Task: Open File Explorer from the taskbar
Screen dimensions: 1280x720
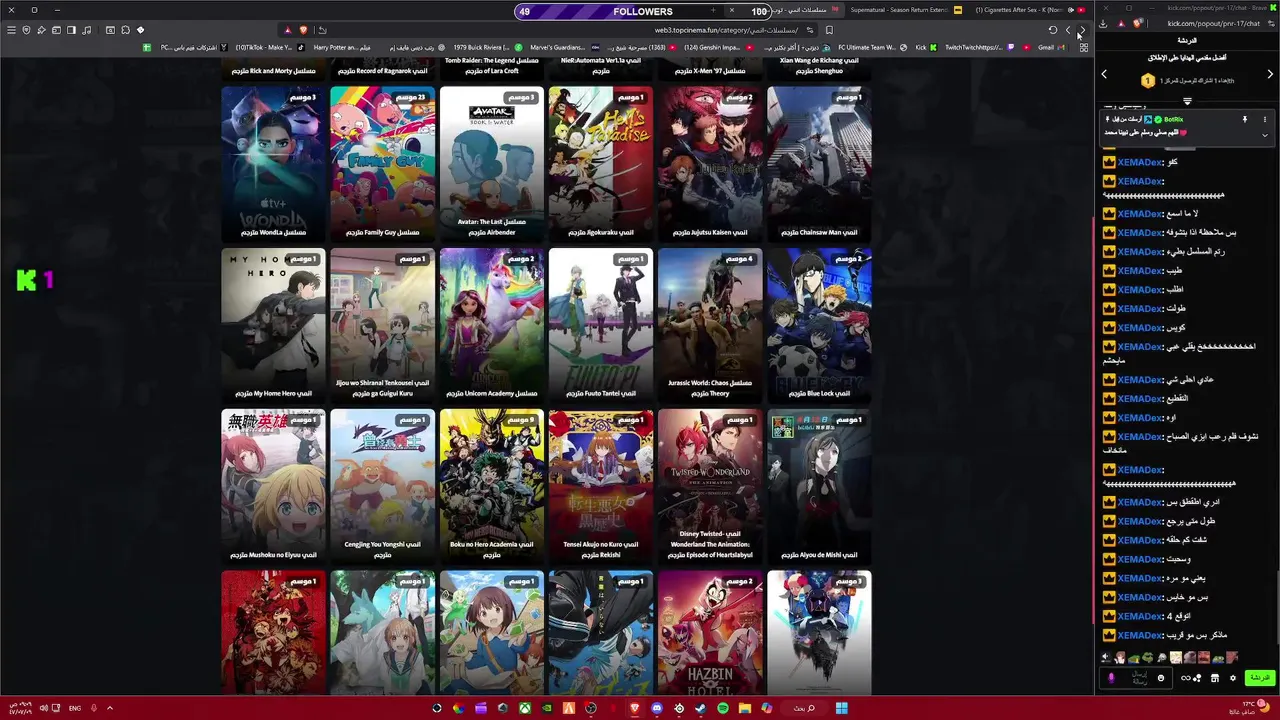Action: tap(745, 708)
